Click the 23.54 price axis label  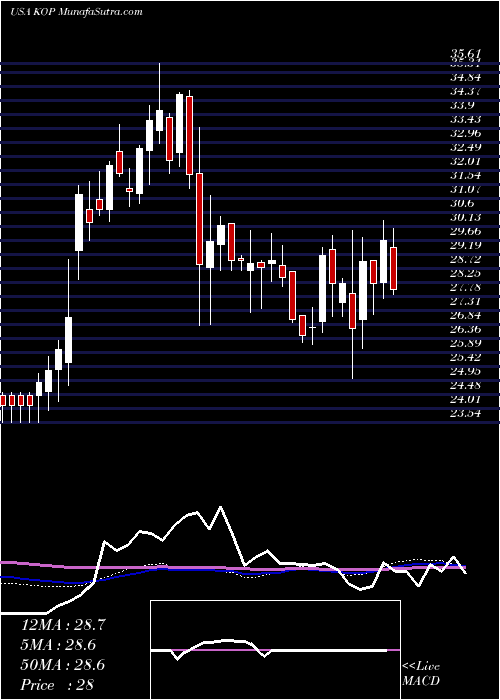pos(467,413)
